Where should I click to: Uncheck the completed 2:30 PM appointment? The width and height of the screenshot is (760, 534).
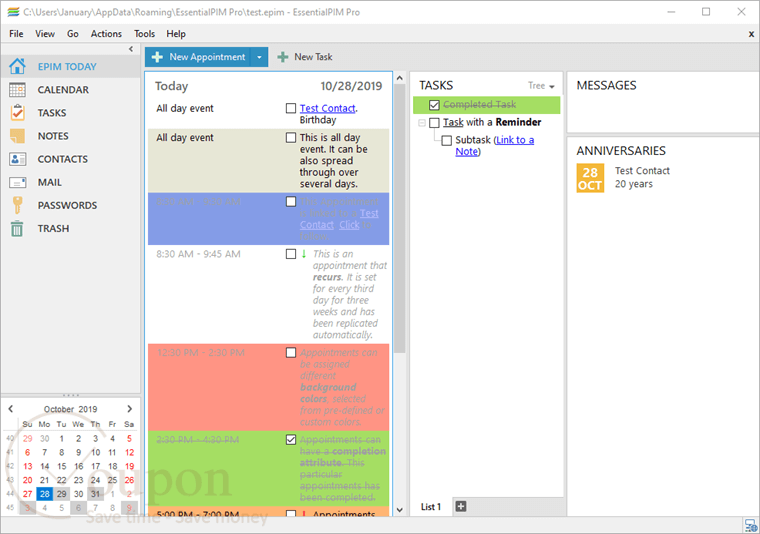point(291,440)
